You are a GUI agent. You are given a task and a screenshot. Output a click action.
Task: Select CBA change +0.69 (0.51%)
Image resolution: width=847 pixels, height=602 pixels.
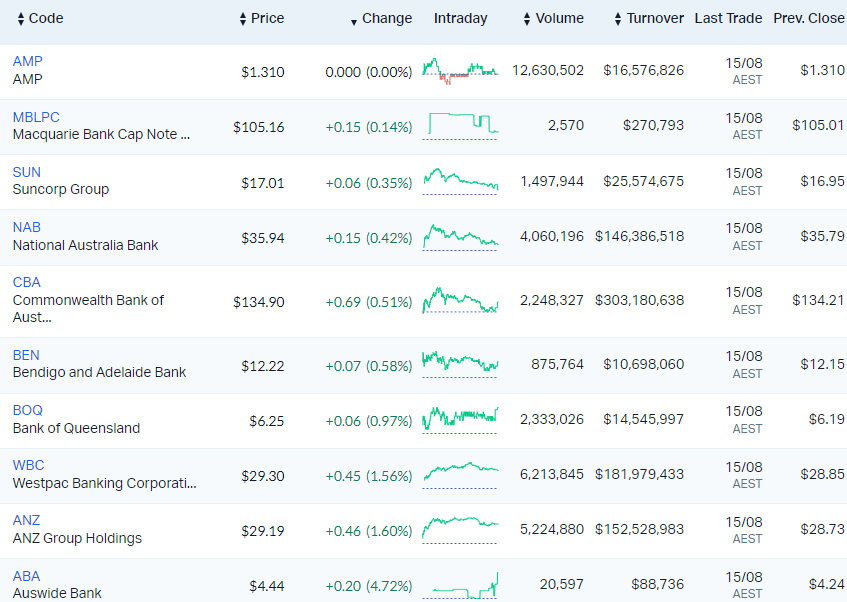tap(368, 302)
